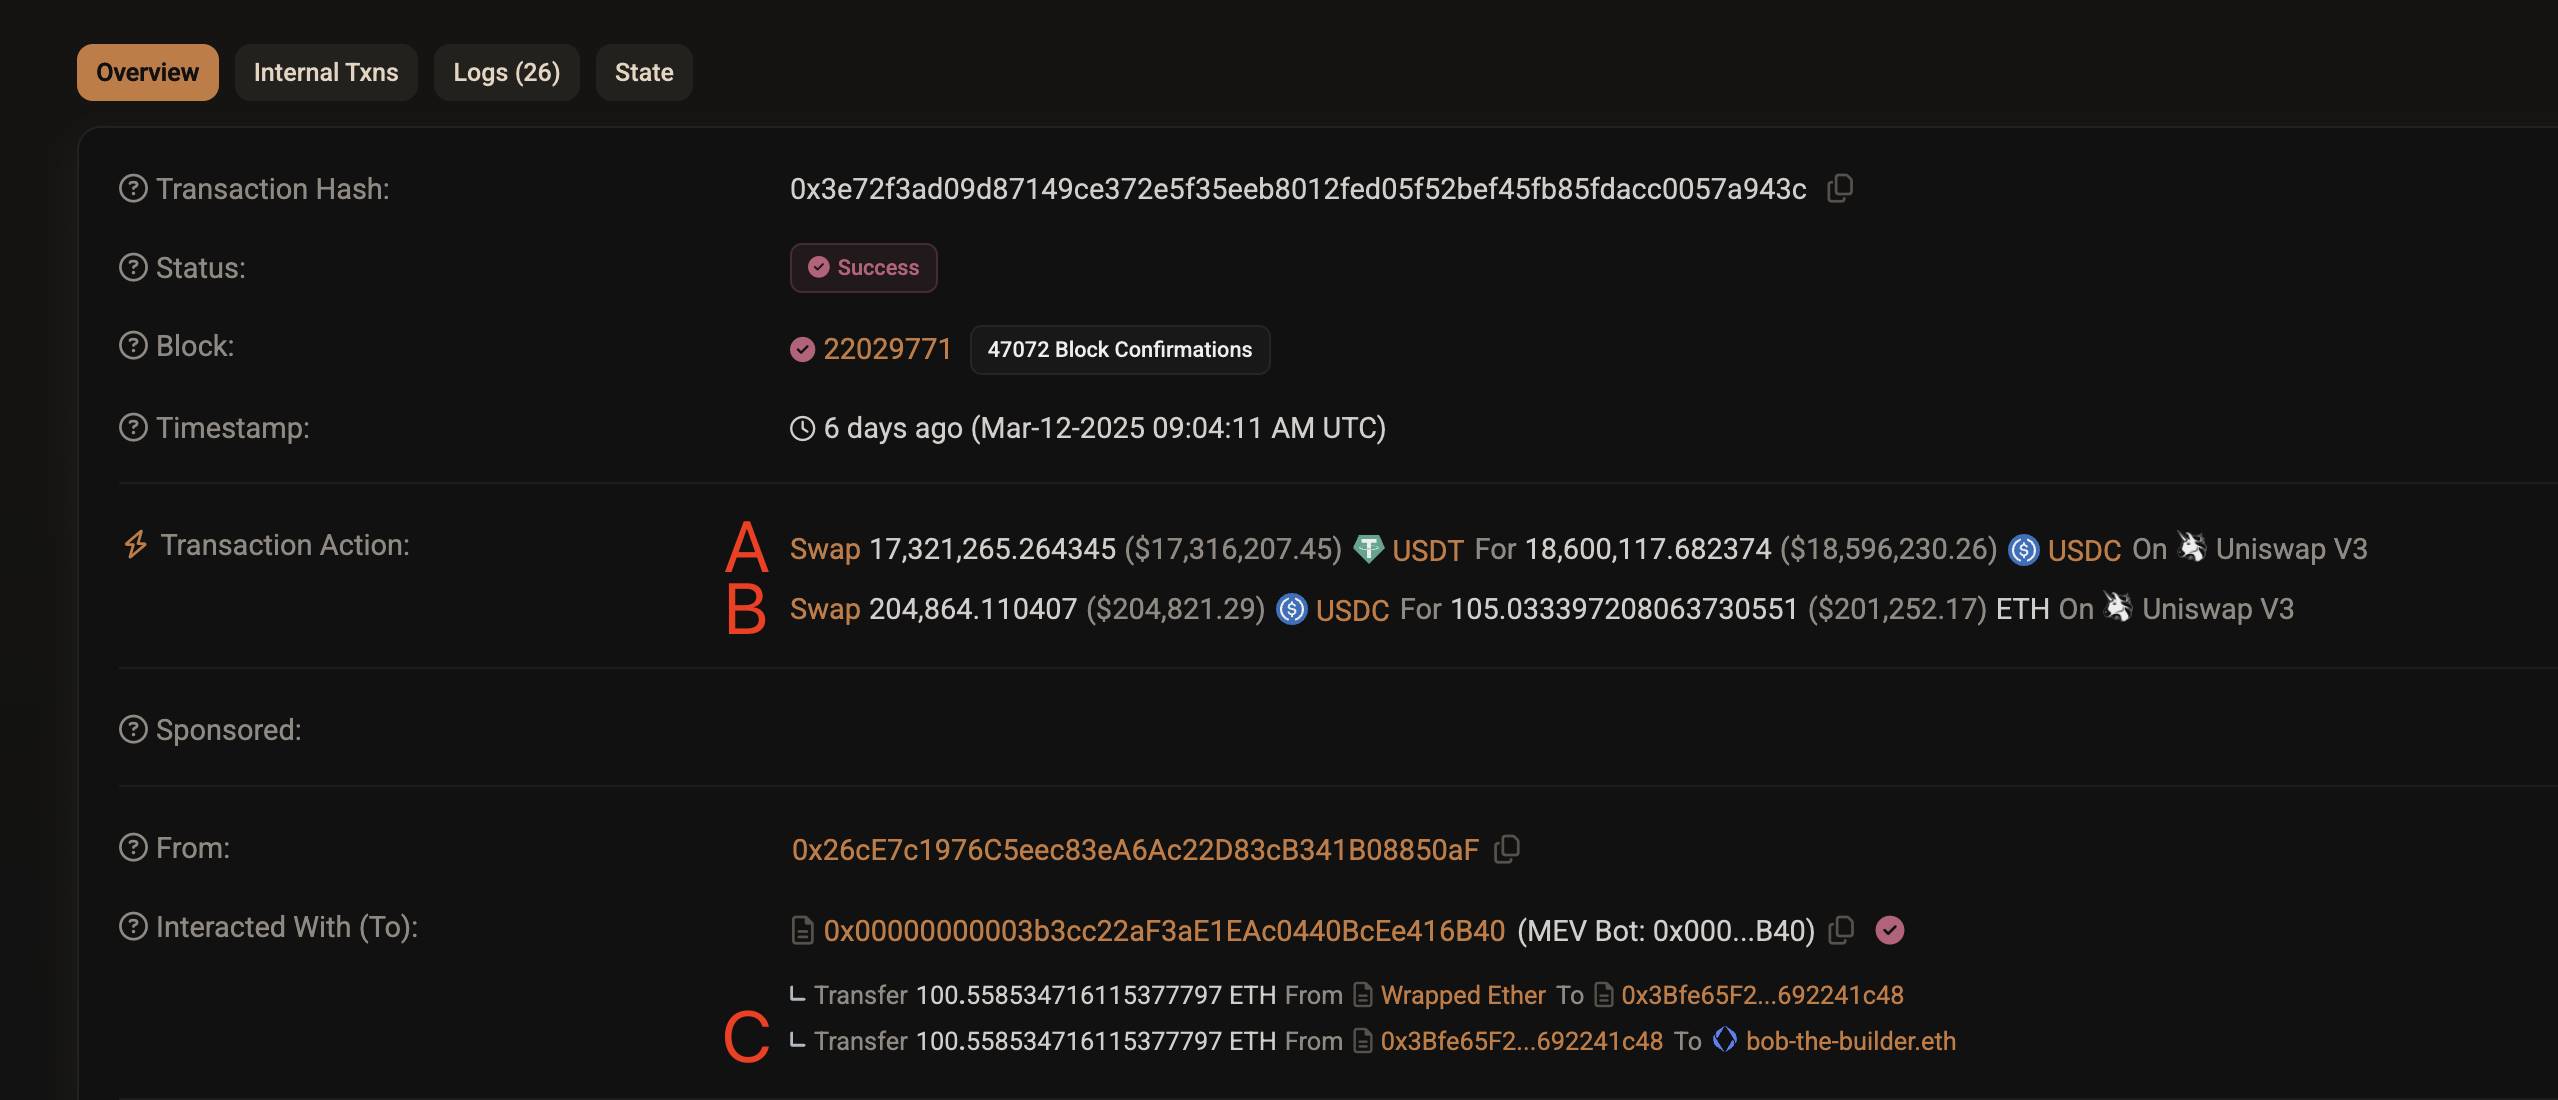Screen dimensions: 2558x1100
Task: Click the Status help question icon
Action: coord(133,267)
